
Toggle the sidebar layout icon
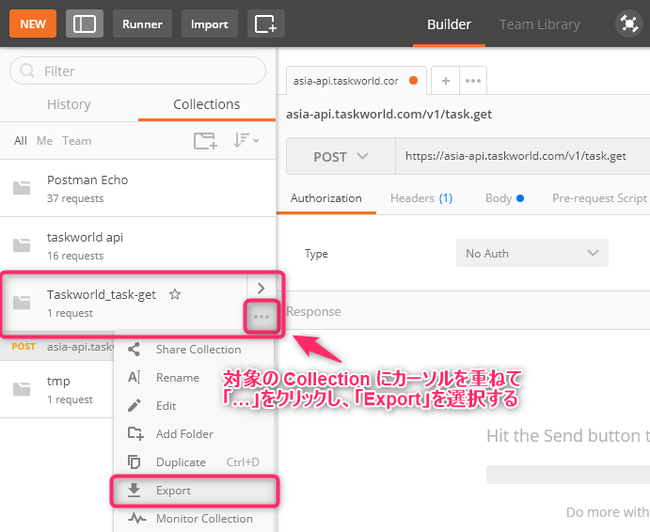(85, 24)
